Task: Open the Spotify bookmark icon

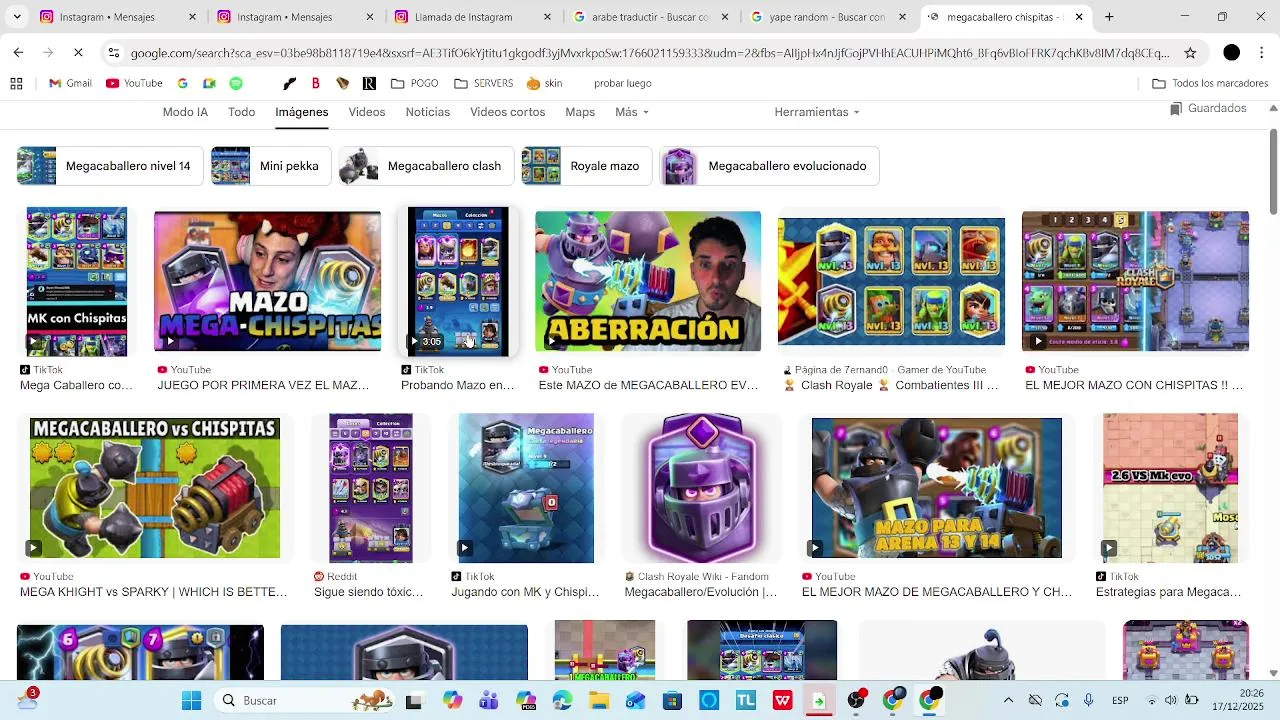Action: pyautogui.click(x=236, y=84)
